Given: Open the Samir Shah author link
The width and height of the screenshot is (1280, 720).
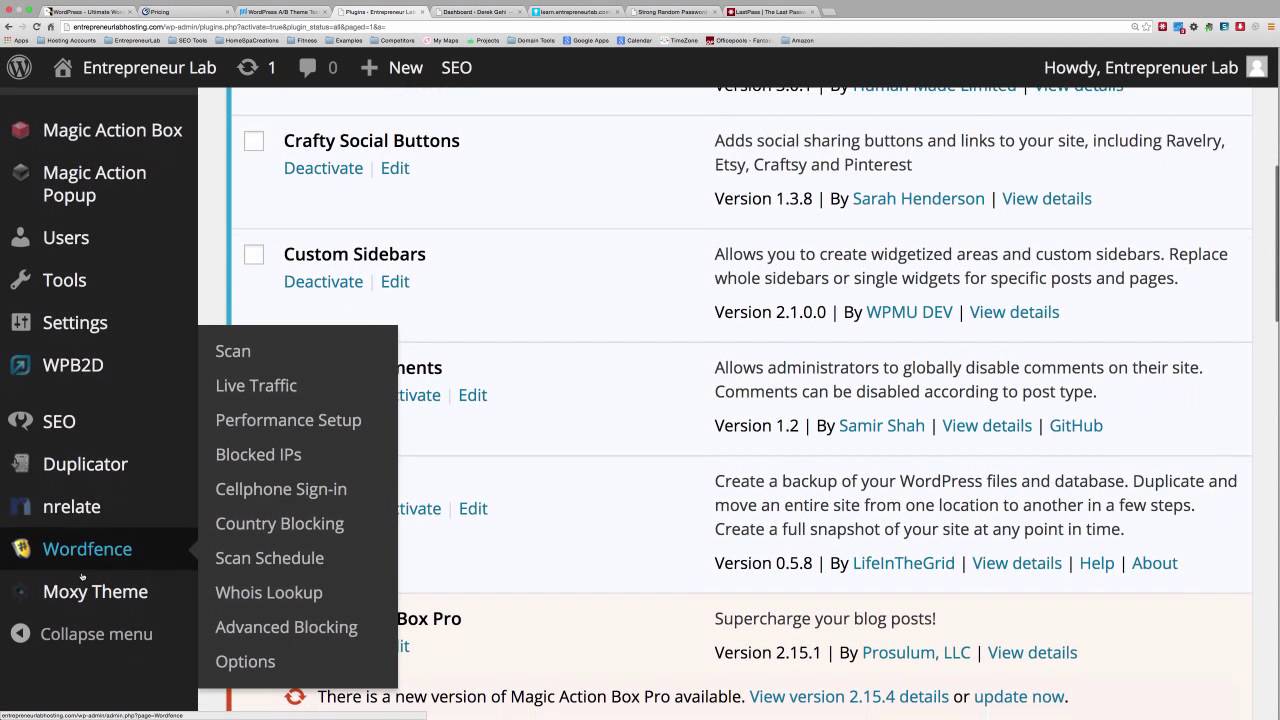Looking at the screenshot, I should [881, 425].
